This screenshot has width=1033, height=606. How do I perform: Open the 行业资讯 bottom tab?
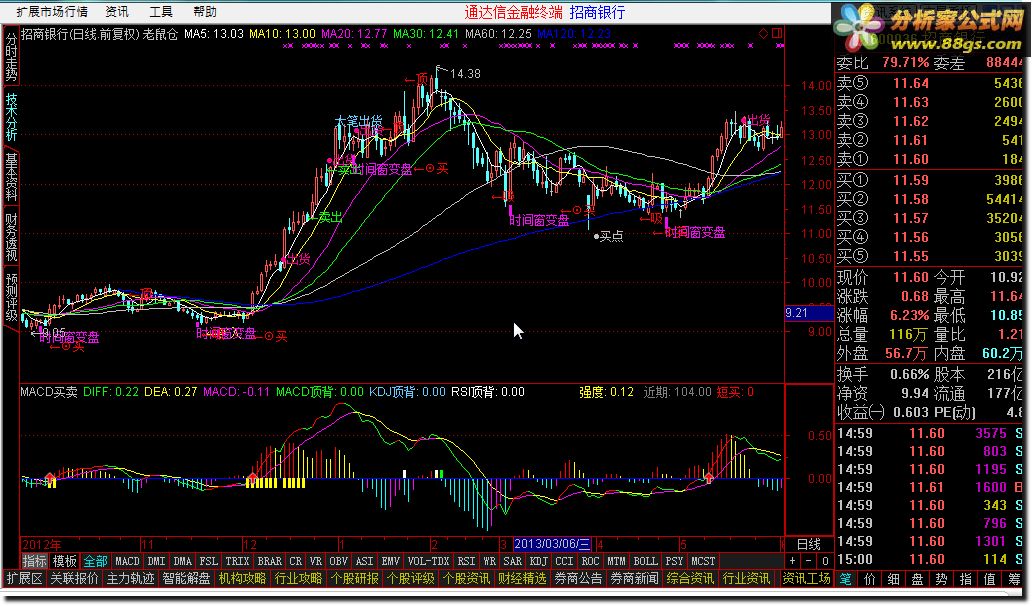(x=746, y=578)
